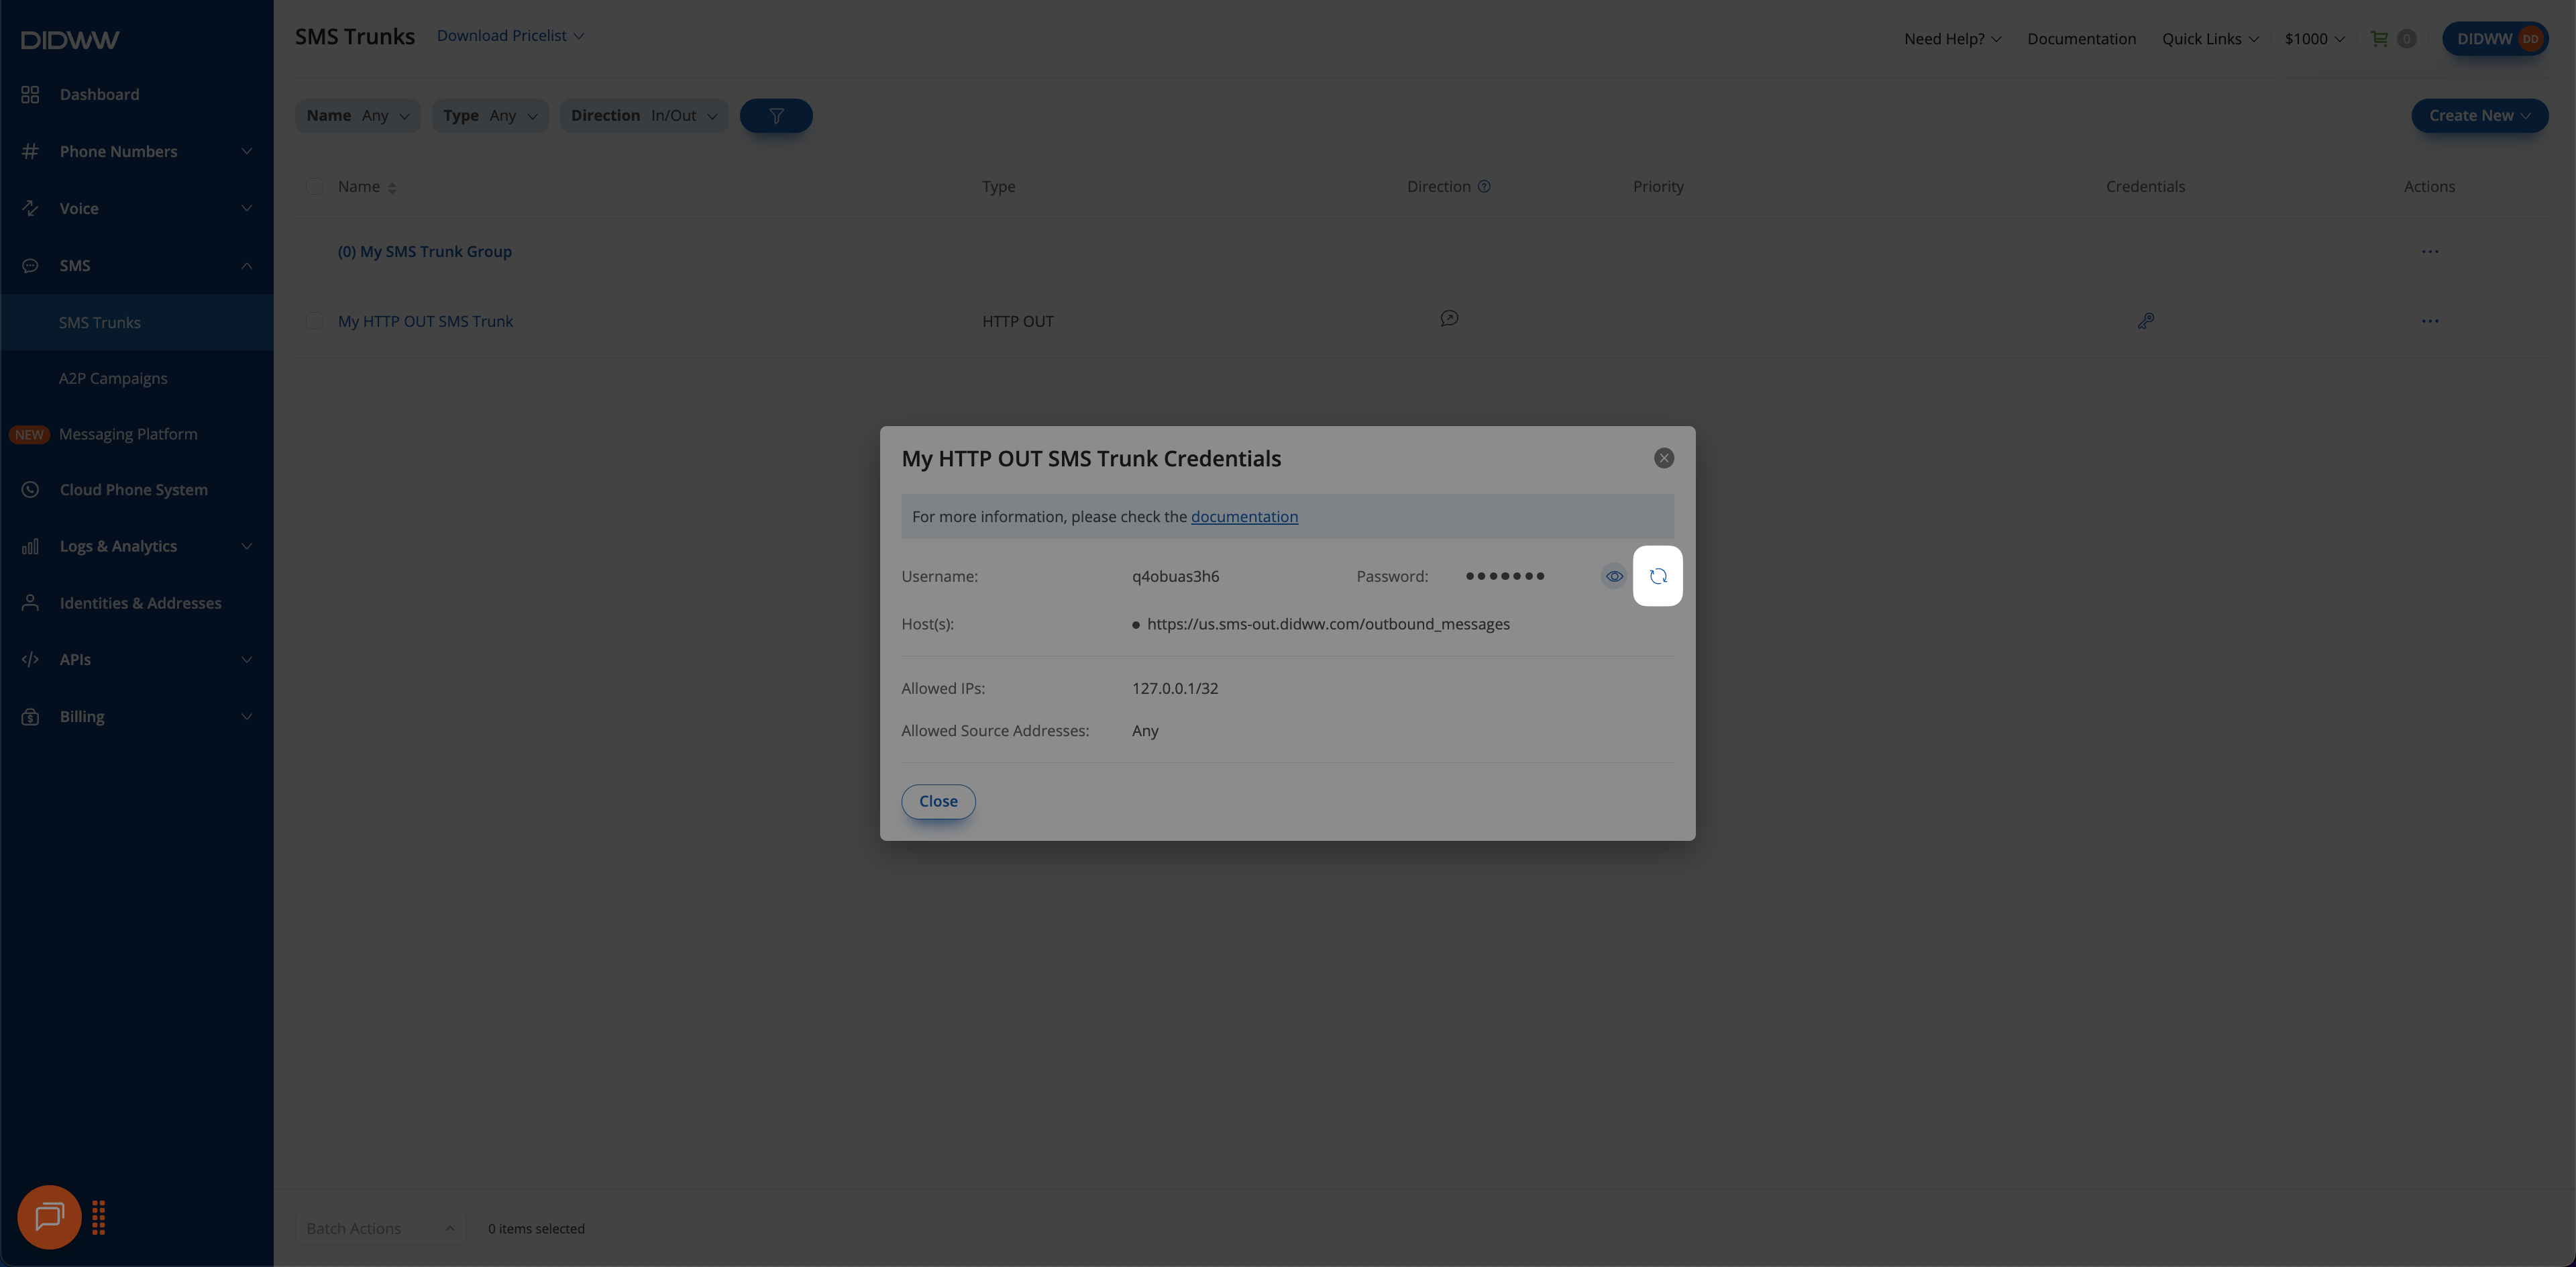Click the host URL us.sms-out.didww.com
This screenshot has height=1267, width=2576.
pyautogui.click(x=1328, y=624)
